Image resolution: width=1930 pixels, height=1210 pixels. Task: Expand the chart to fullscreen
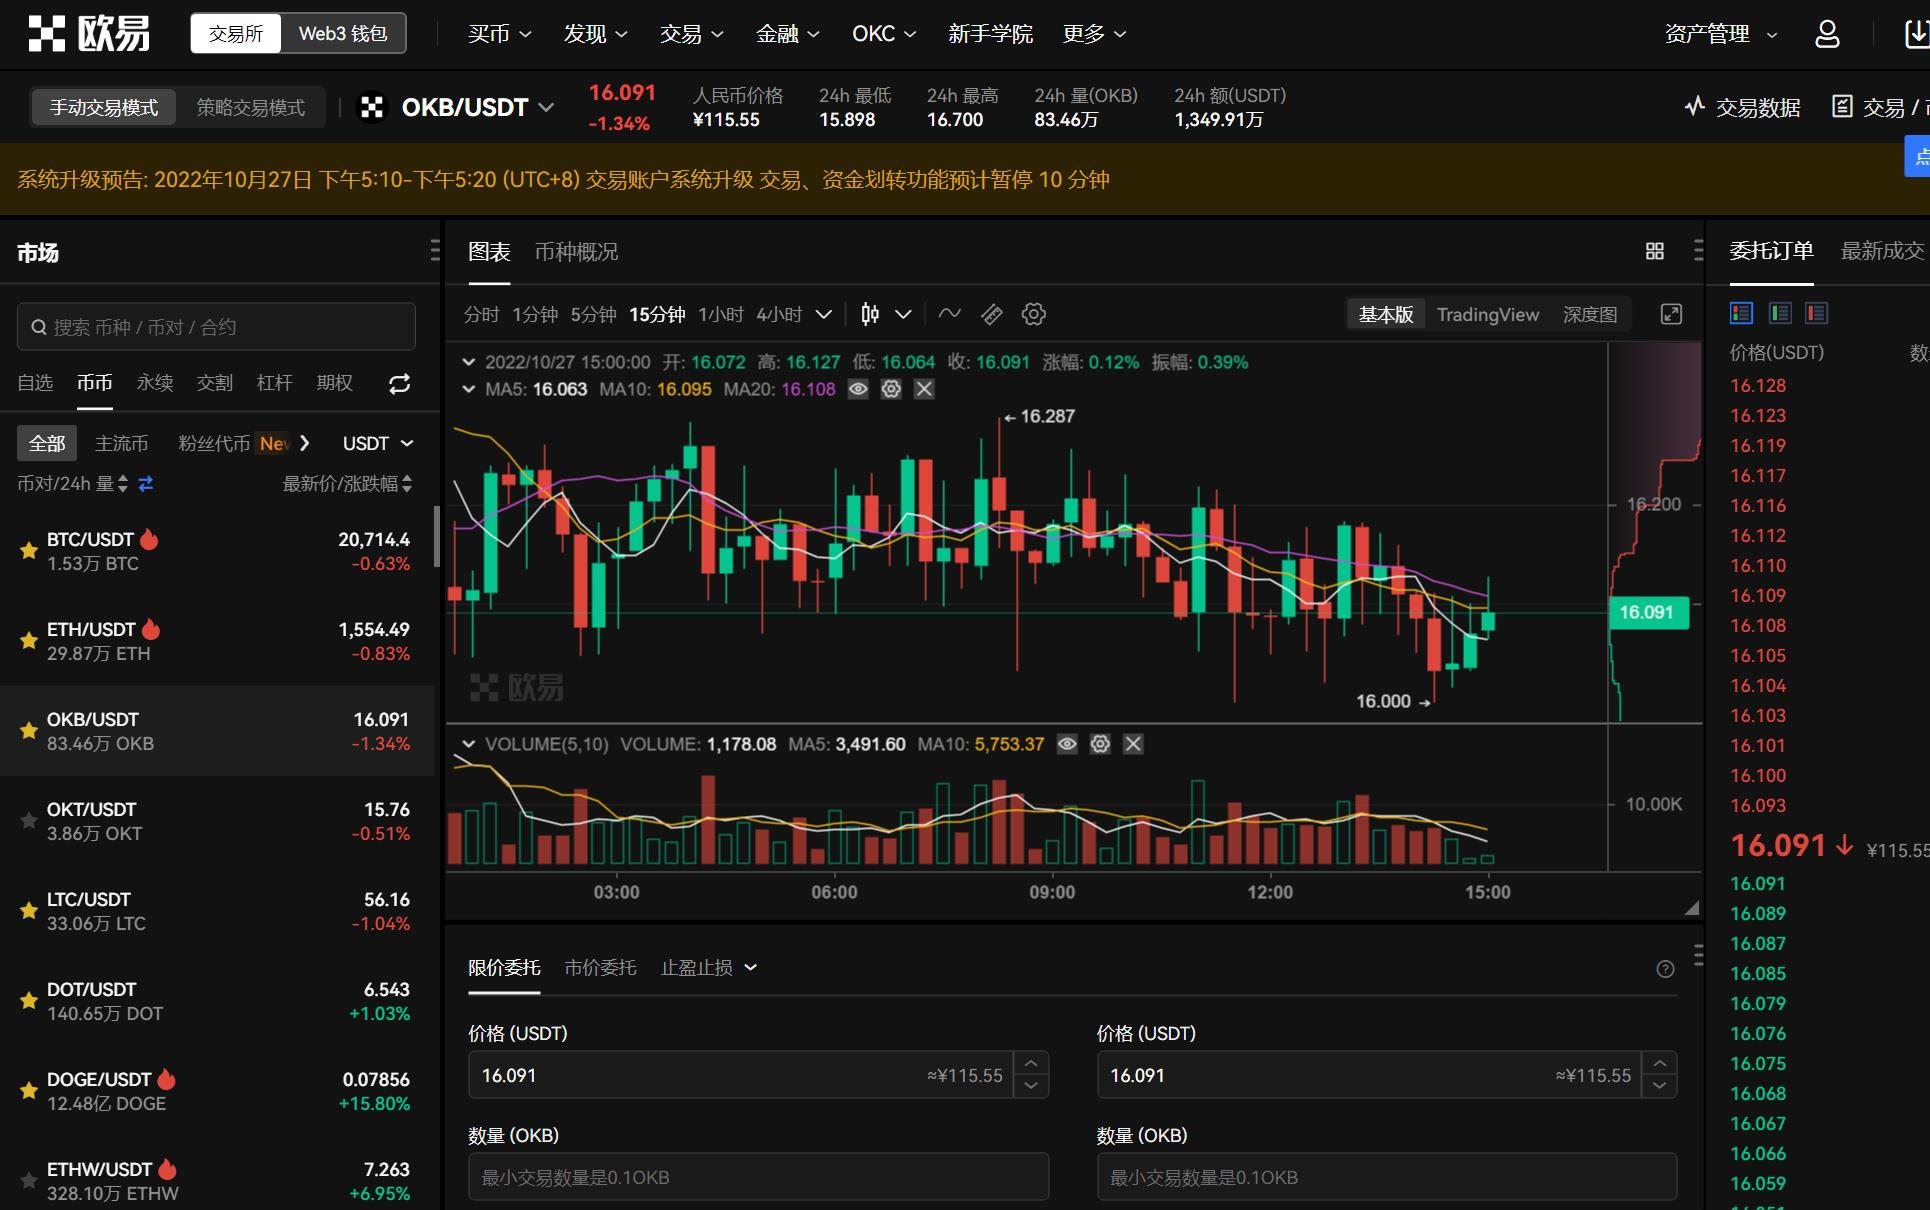[x=1671, y=313]
